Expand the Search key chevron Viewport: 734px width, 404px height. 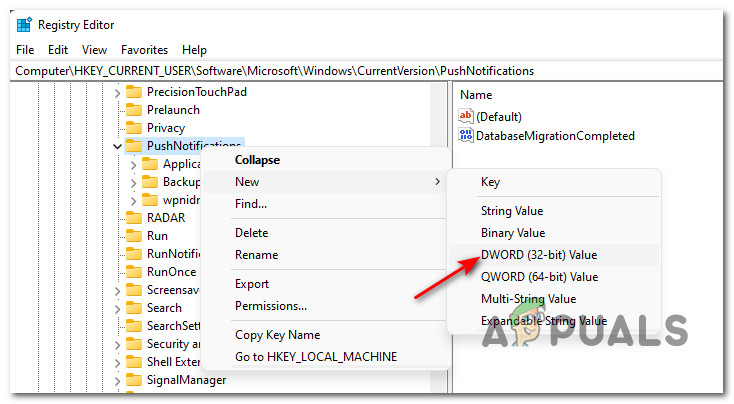[x=117, y=309]
